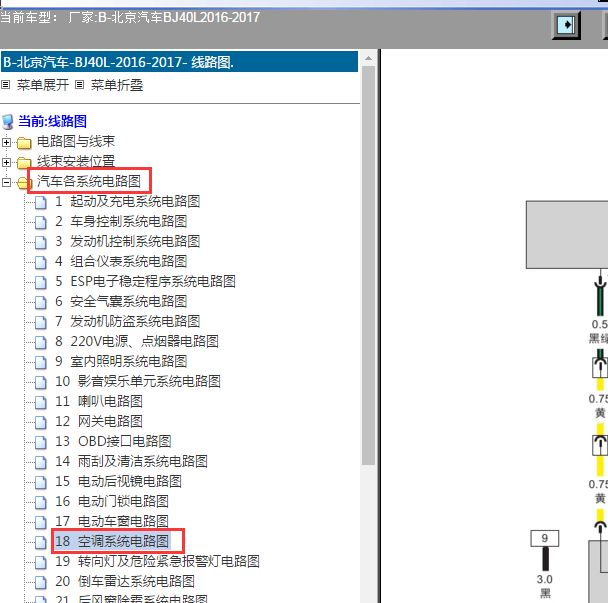Open 11 喇叭电路图
Screen dimensions: 608x603
99,401
